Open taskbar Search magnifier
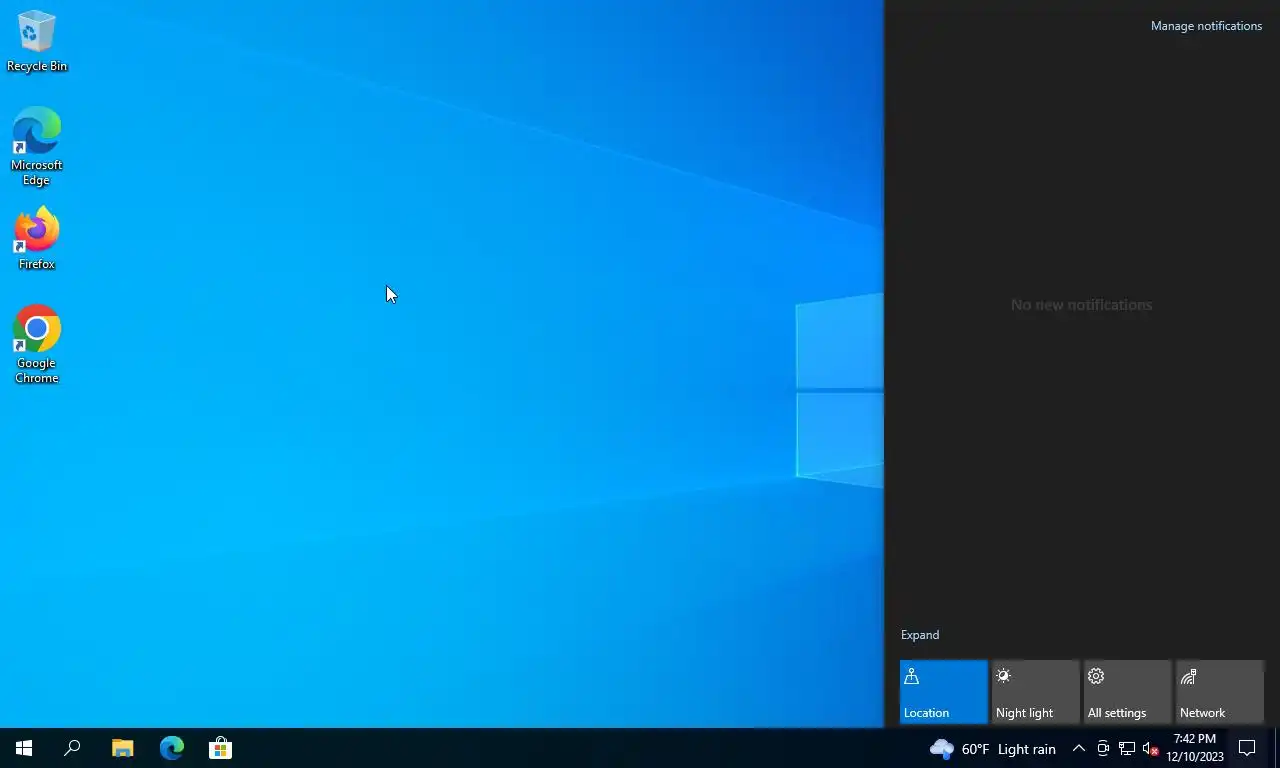 click(x=72, y=748)
